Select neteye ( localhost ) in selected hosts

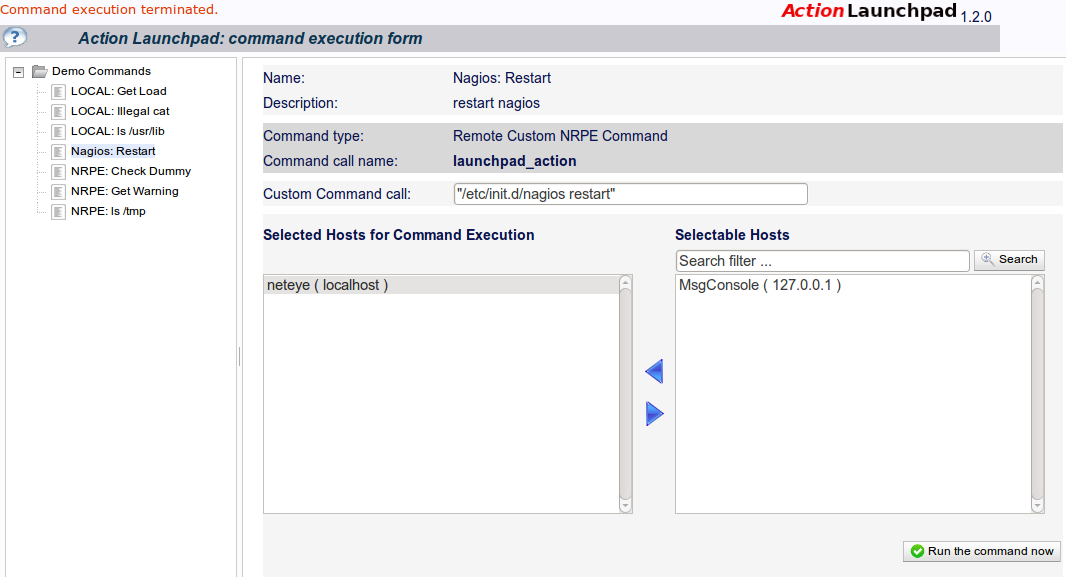coord(441,285)
